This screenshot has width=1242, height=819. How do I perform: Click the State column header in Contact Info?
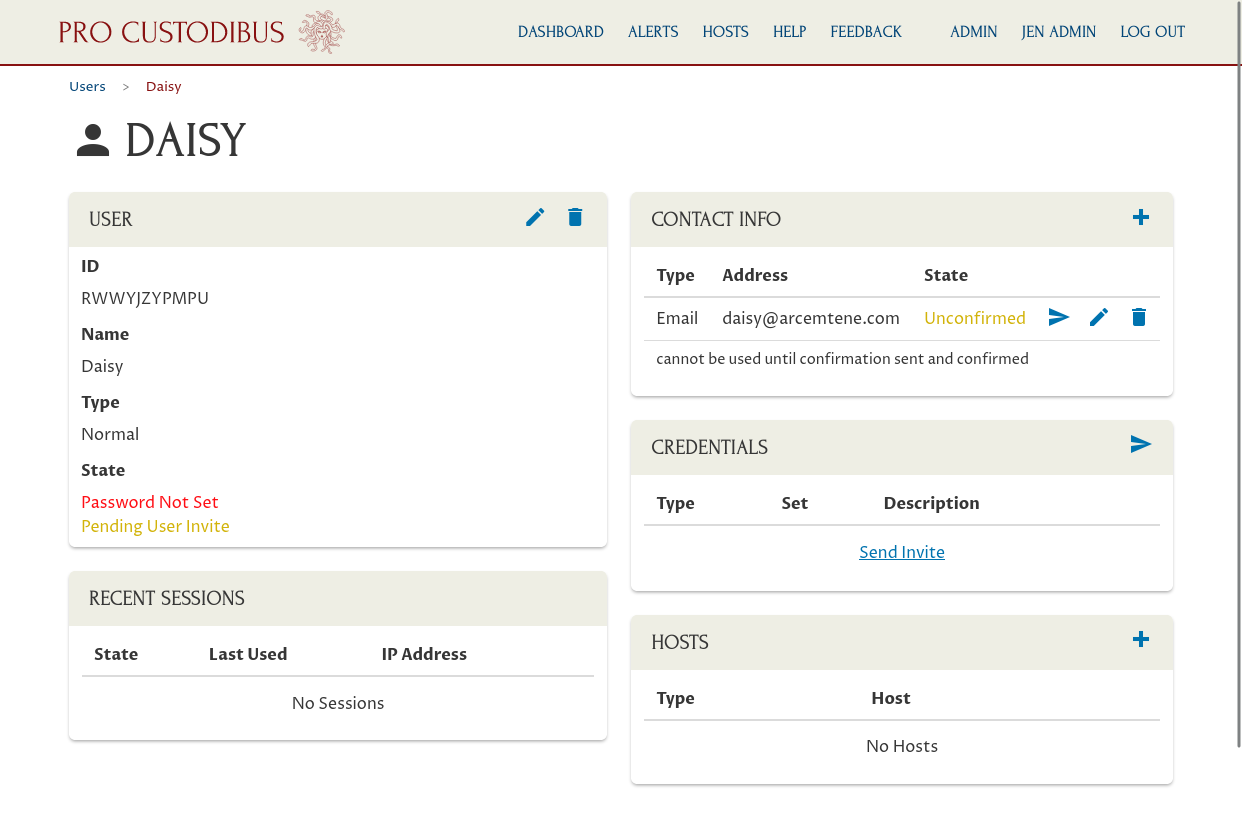(x=946, y=275)
